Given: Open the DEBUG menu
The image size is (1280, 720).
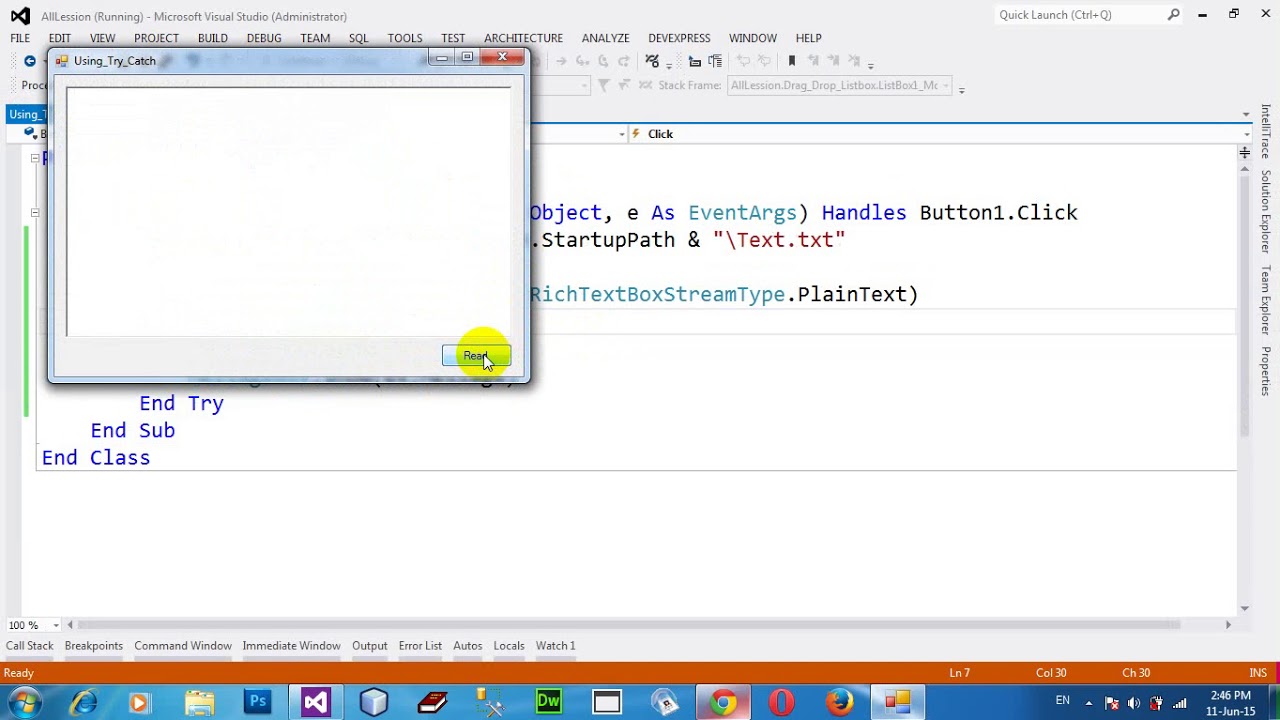Looking at the screenshot, I should (x=264, y=38).
